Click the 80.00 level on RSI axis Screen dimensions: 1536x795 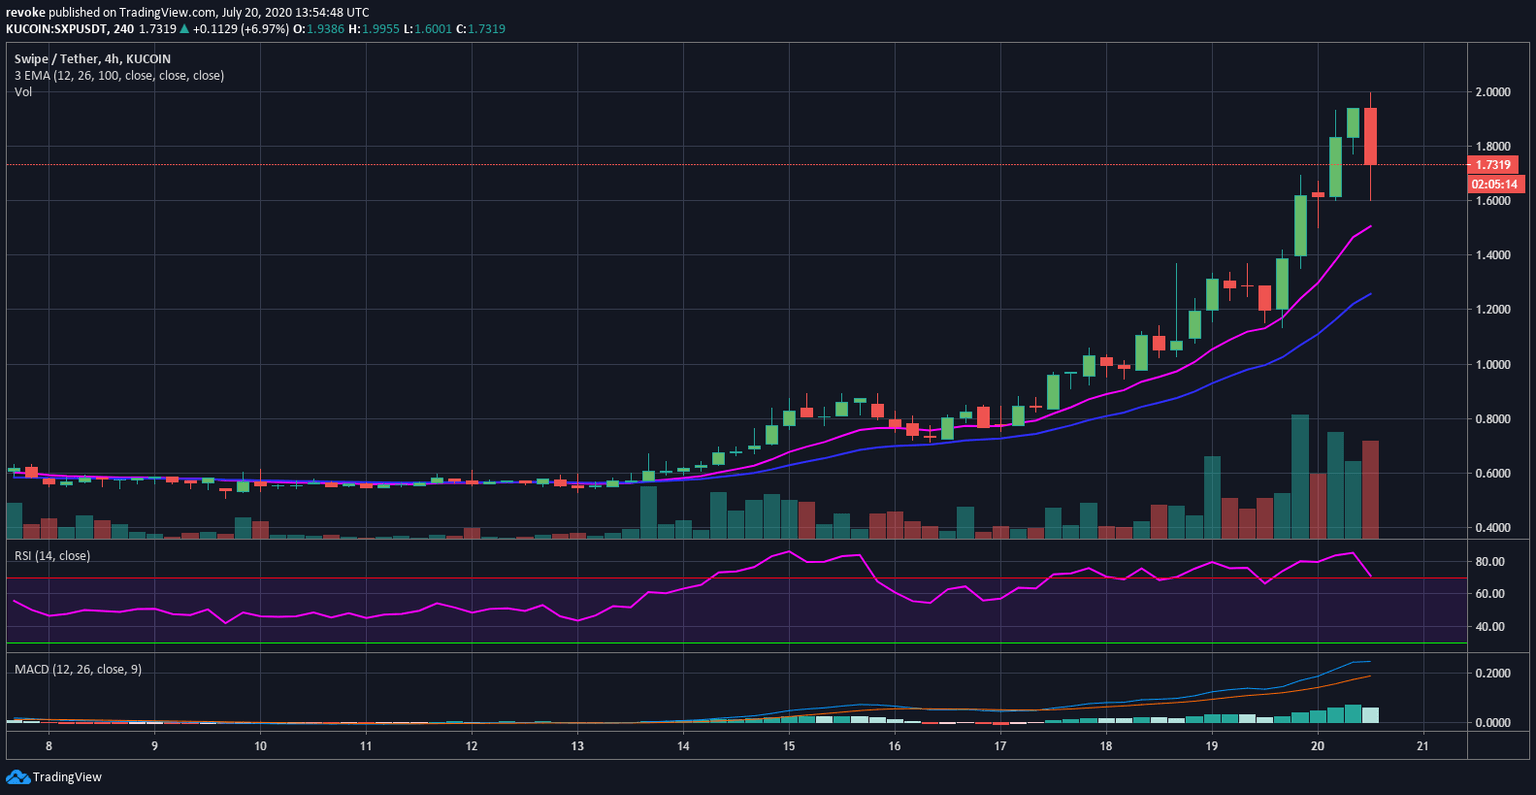[x=1491, y=562]
